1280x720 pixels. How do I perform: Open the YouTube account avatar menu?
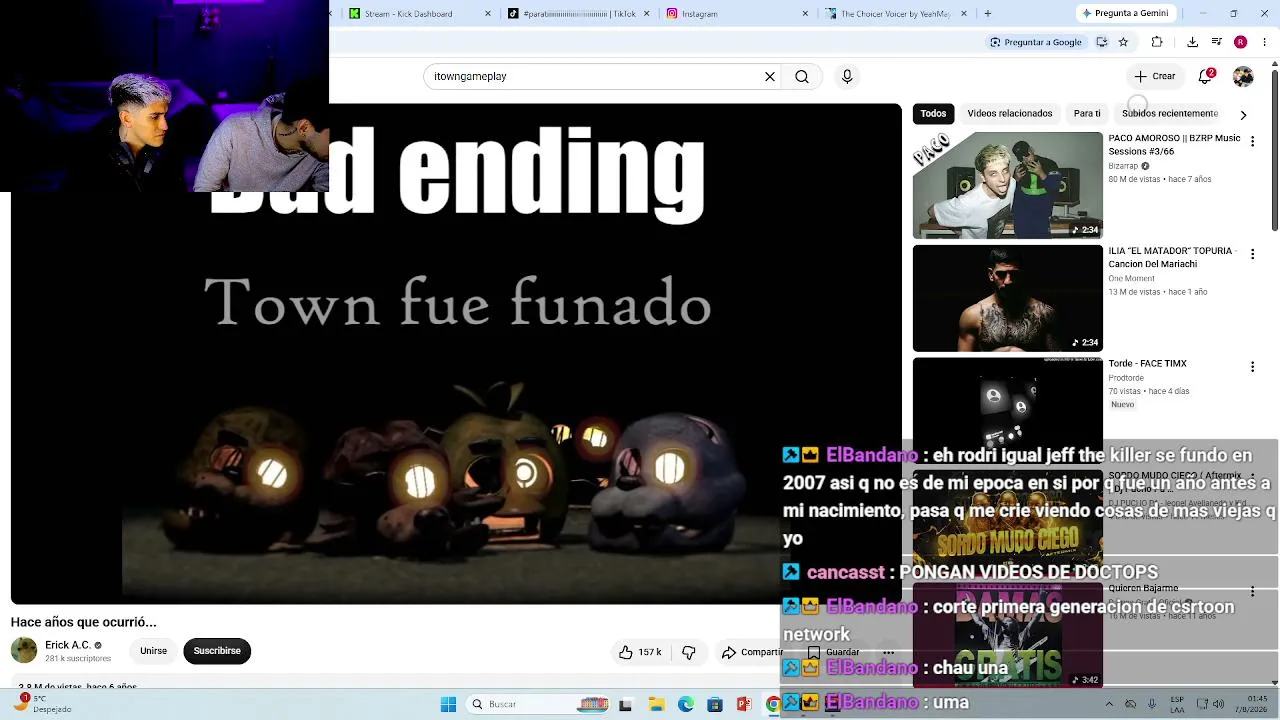point(1243,76)
